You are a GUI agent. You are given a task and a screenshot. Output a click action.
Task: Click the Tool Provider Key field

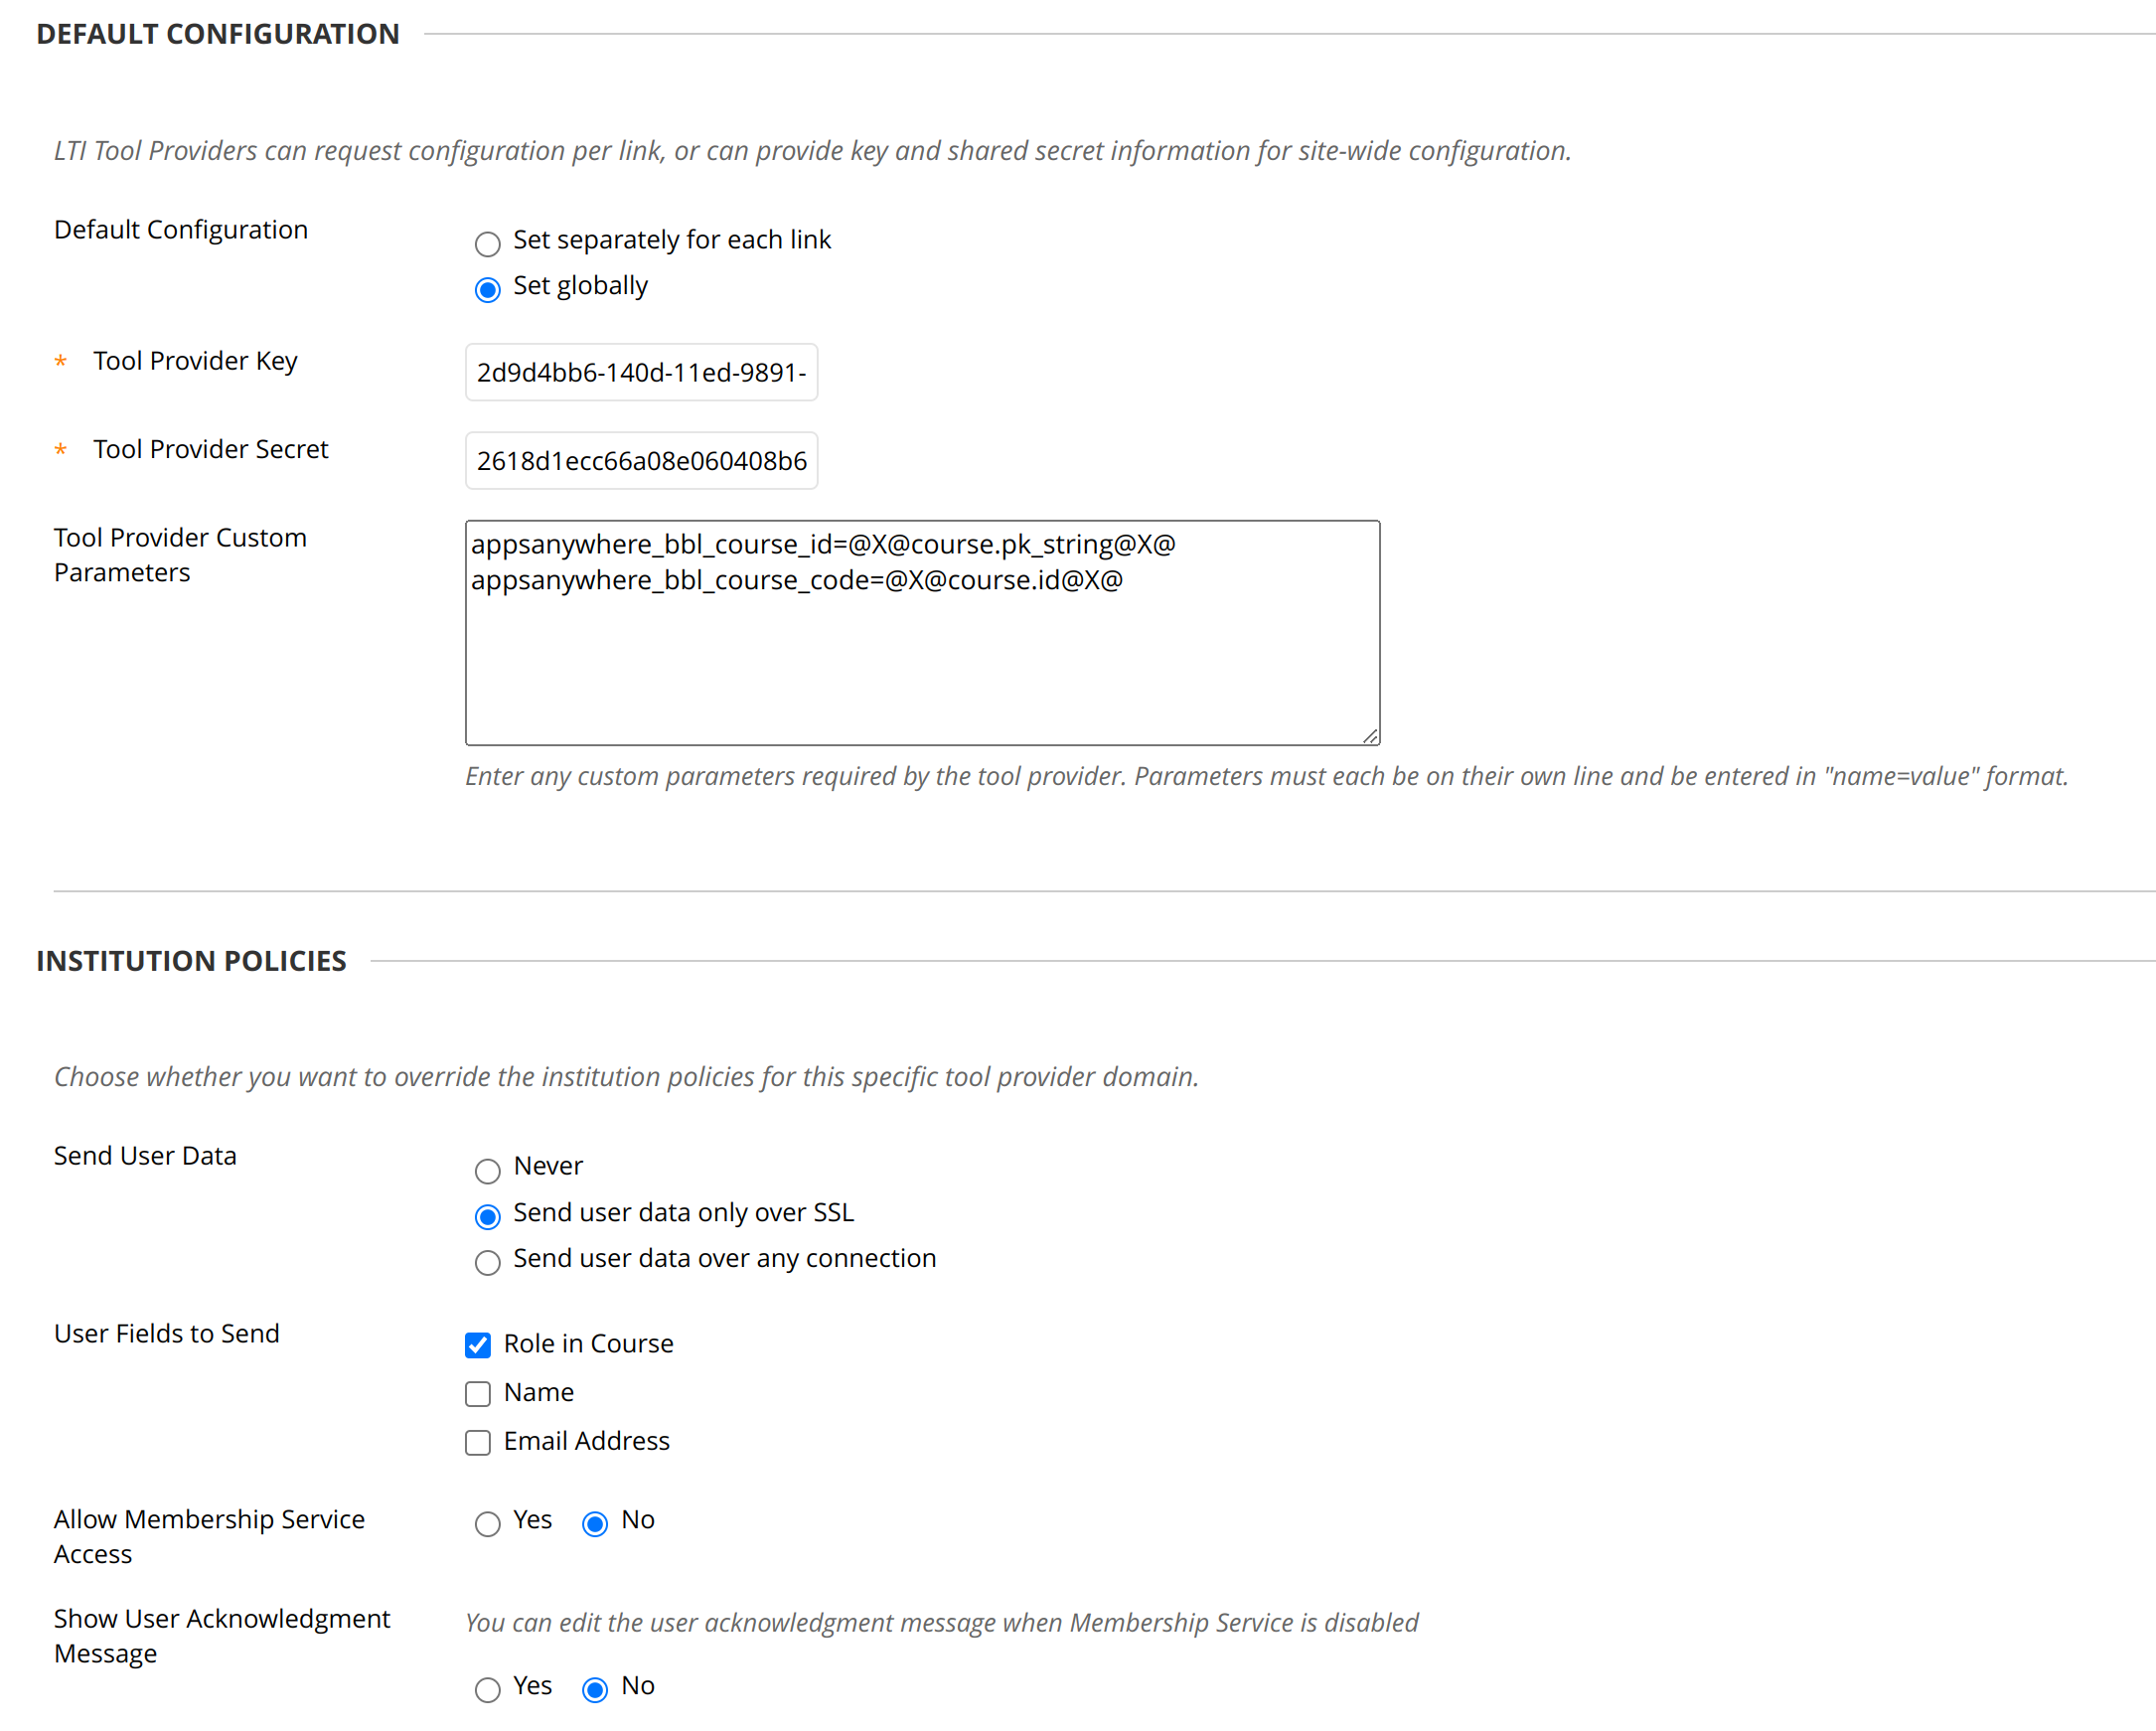pyautogui.click(x=641, y=373)
